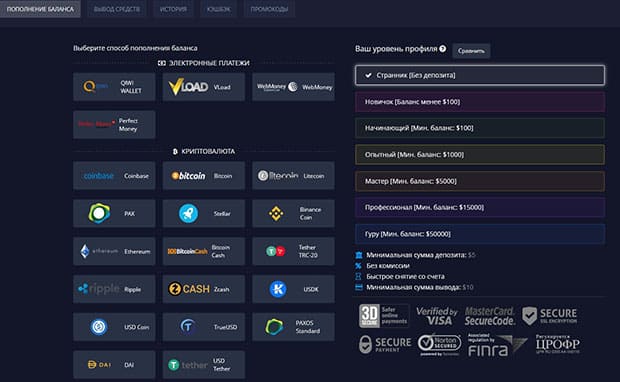
Task: Select Странник (Без депозита) level
Action: pyautogui.click(x=480, y=75)
